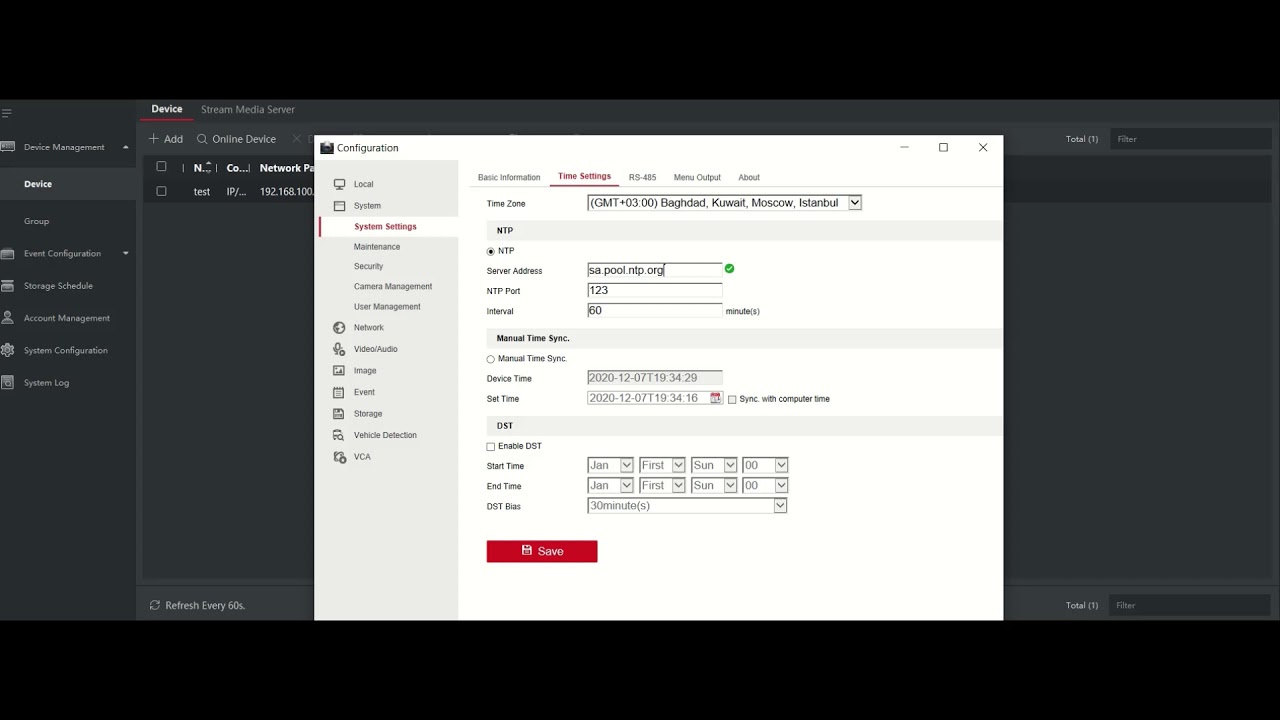This screenshot has height=720, width=1280.
Task: Switch to the RS-485 tab
Action: [642, 177]
